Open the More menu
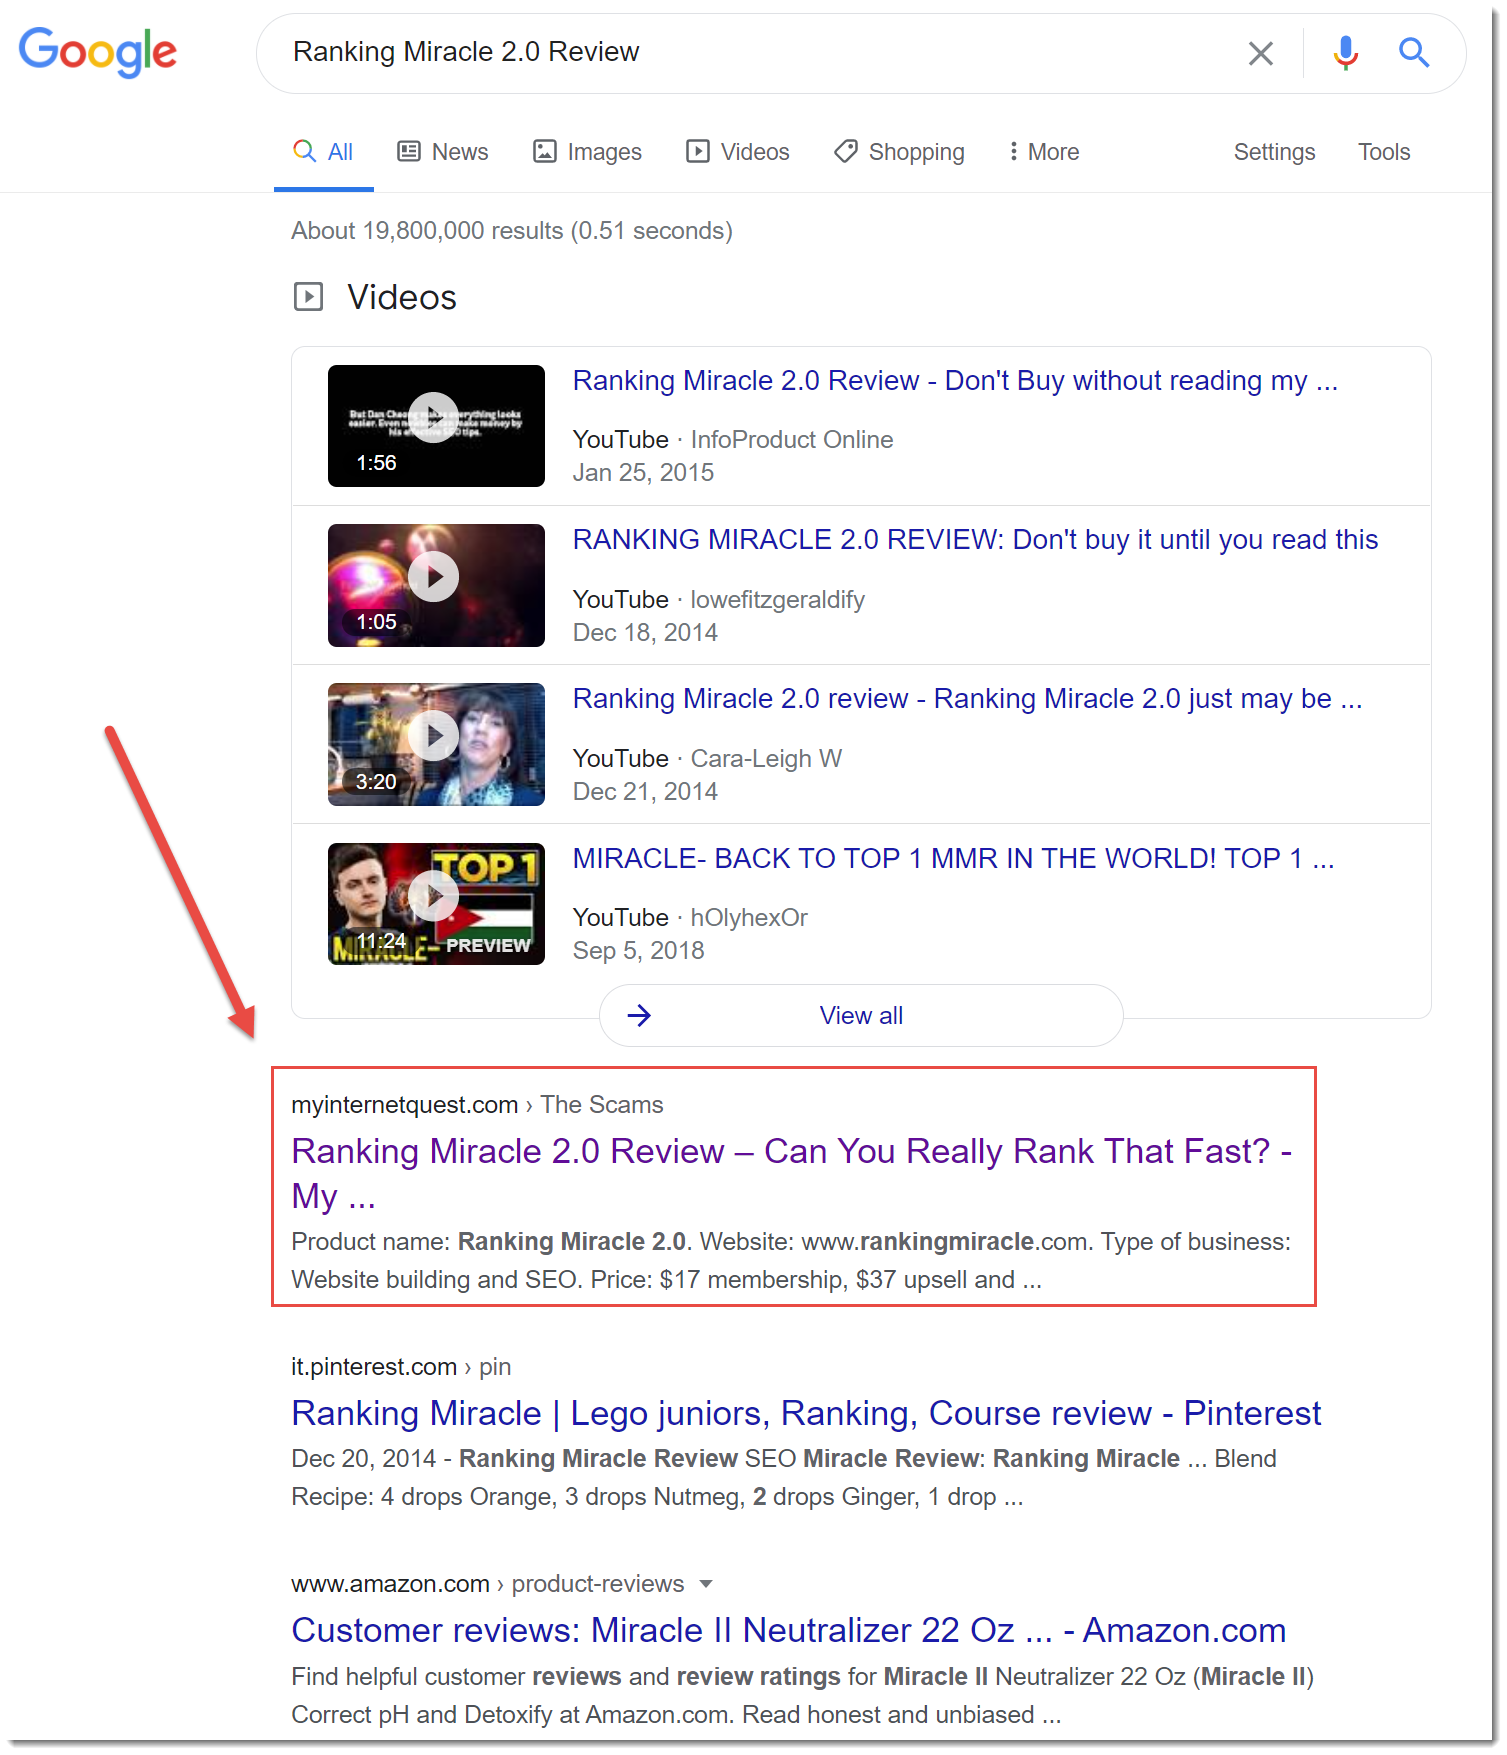Viewport: 1507px width, 1755px height. [x=1044, y=152]
